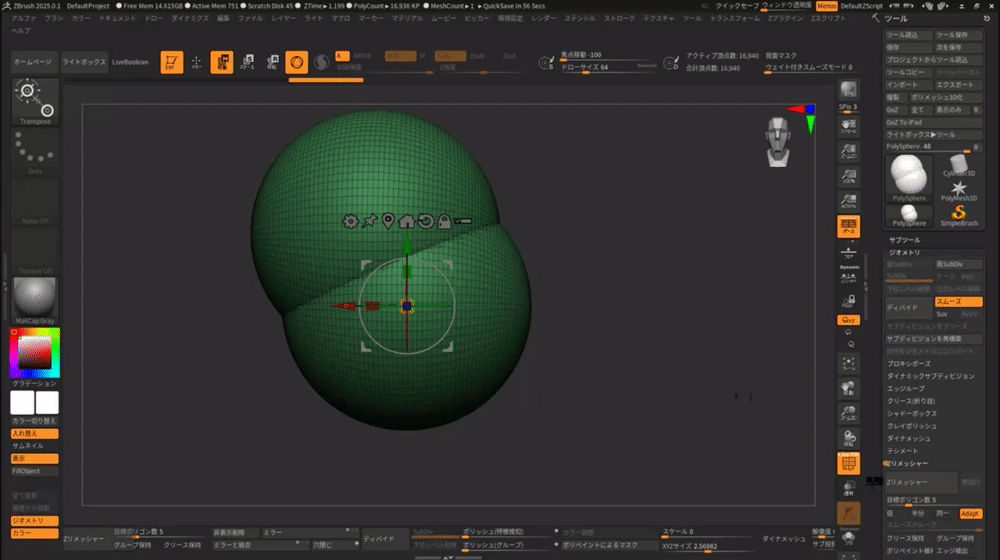The image size is (1000, 560).
Task: Open the Transpose brush selector
Action: point(35,101)
